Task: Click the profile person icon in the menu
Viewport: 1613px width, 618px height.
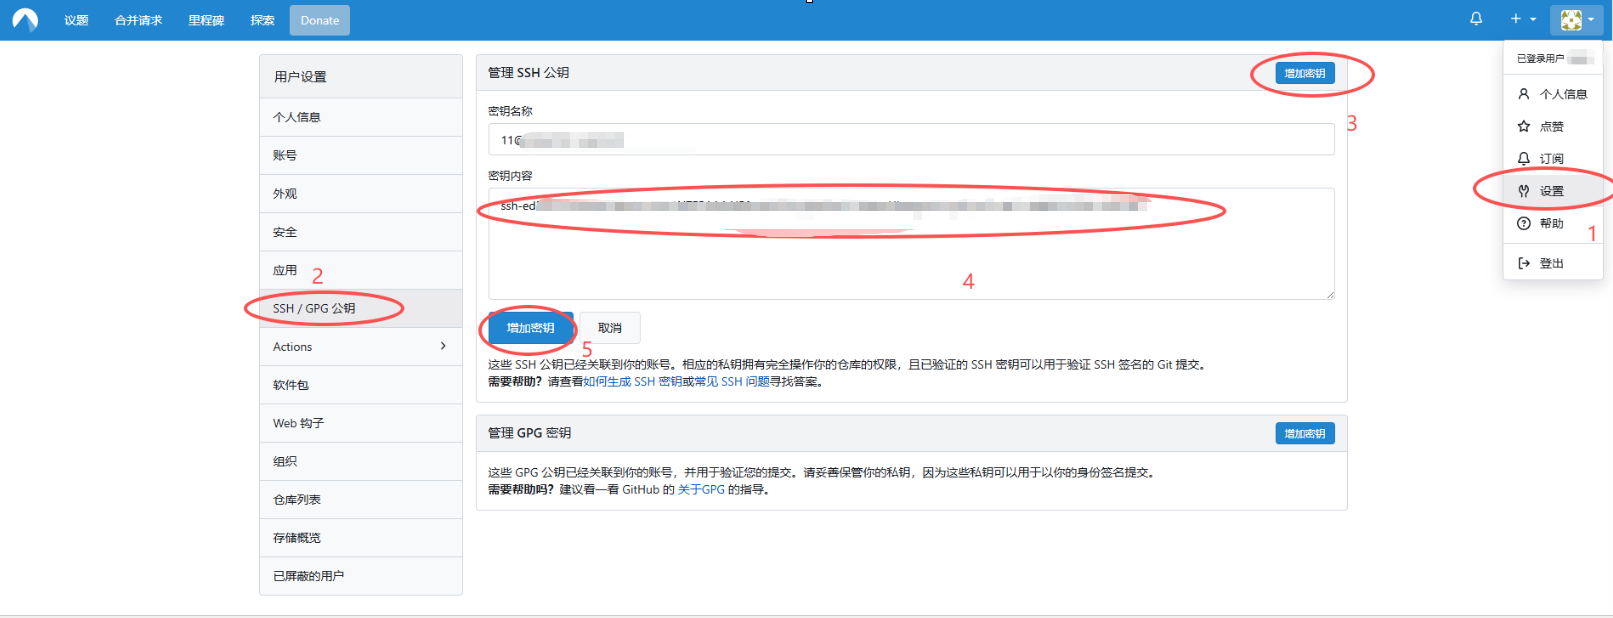Action: point(1524,94)
